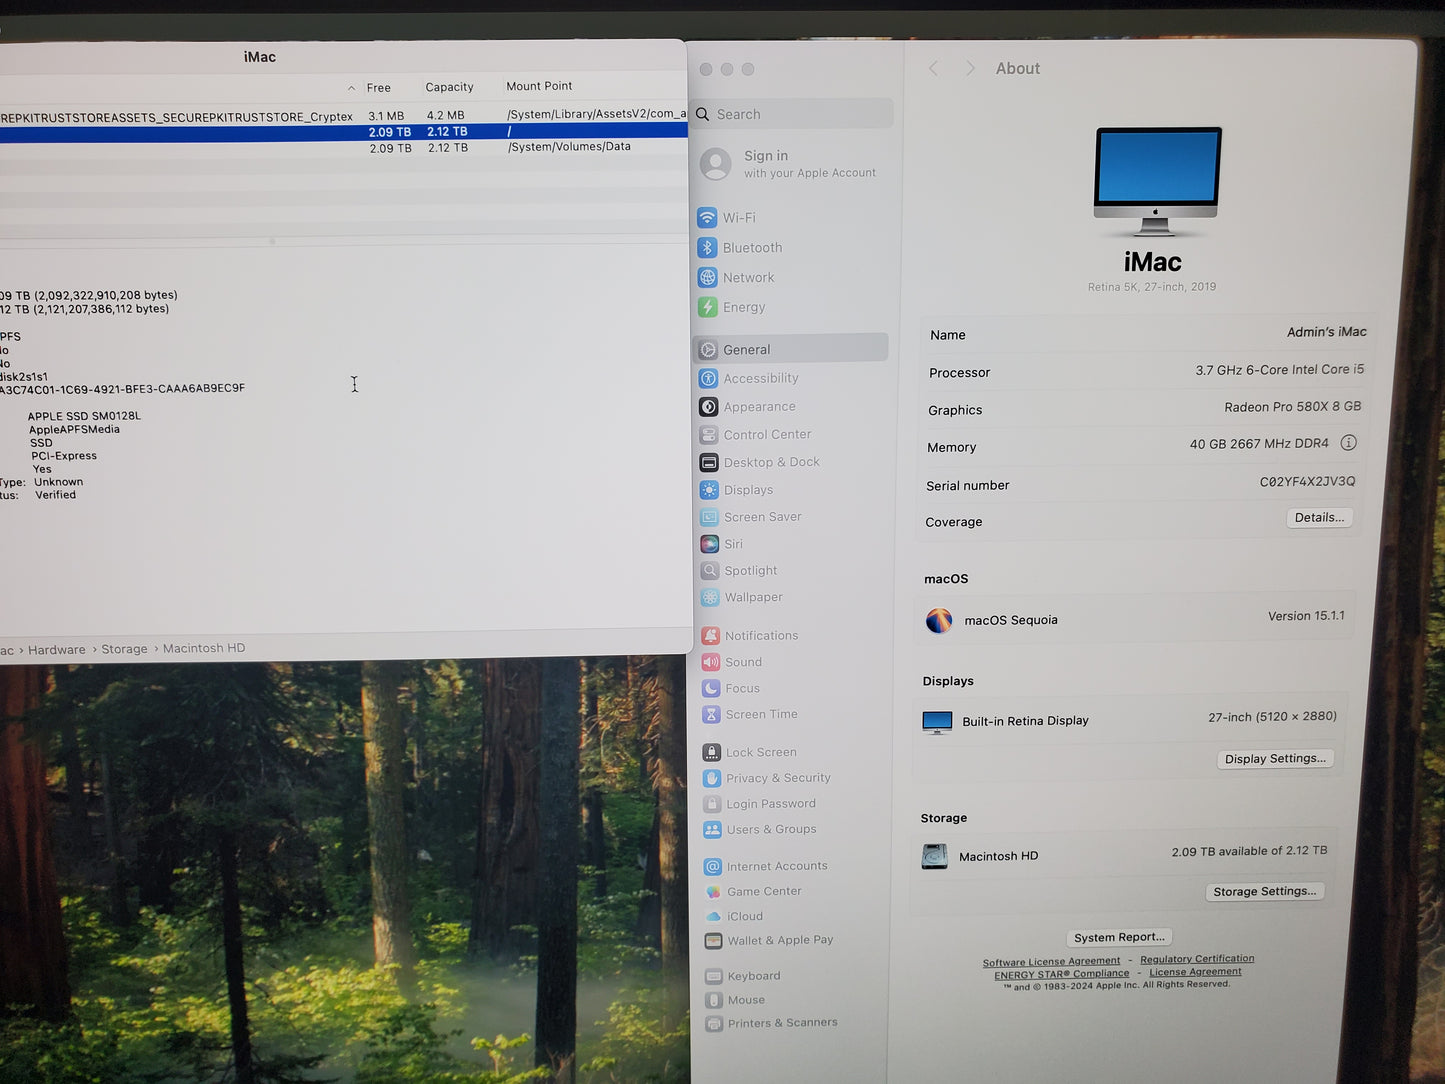Click the Macintosh HD drive icon
1445x1084 pixels.
pos(934,856)
